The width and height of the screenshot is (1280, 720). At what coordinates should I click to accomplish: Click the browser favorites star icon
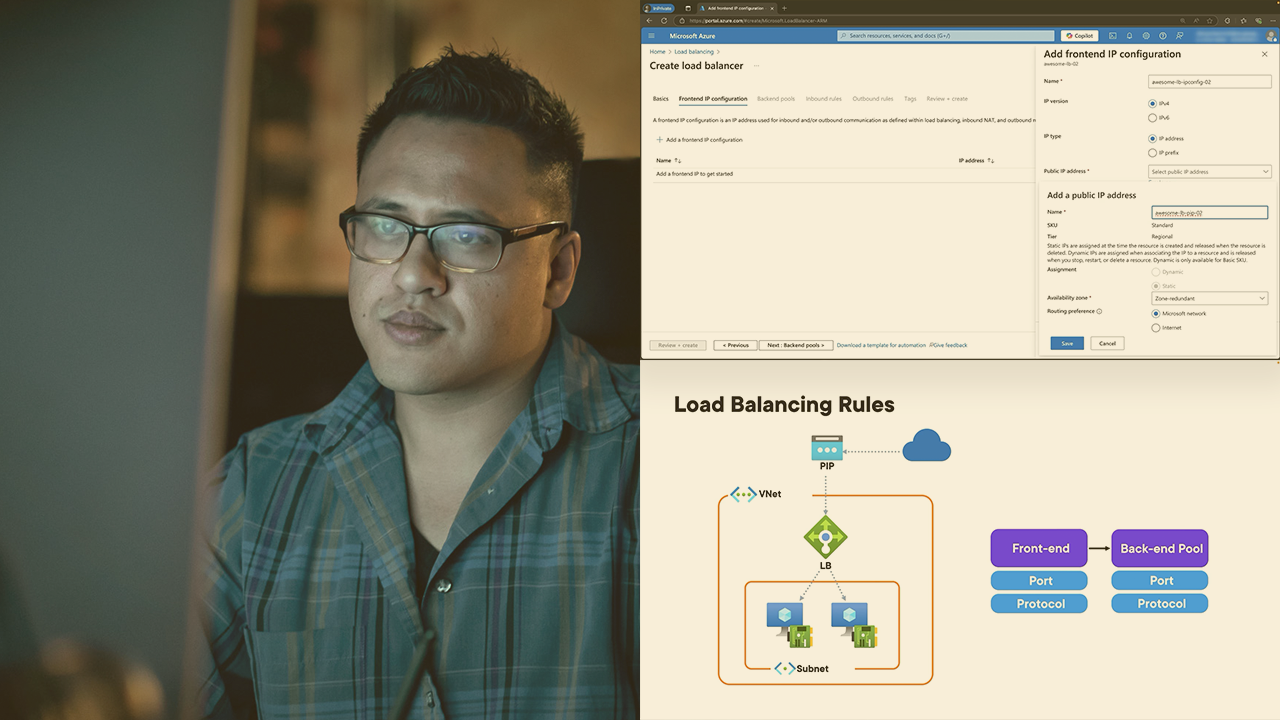click(x=1210, y=20)
